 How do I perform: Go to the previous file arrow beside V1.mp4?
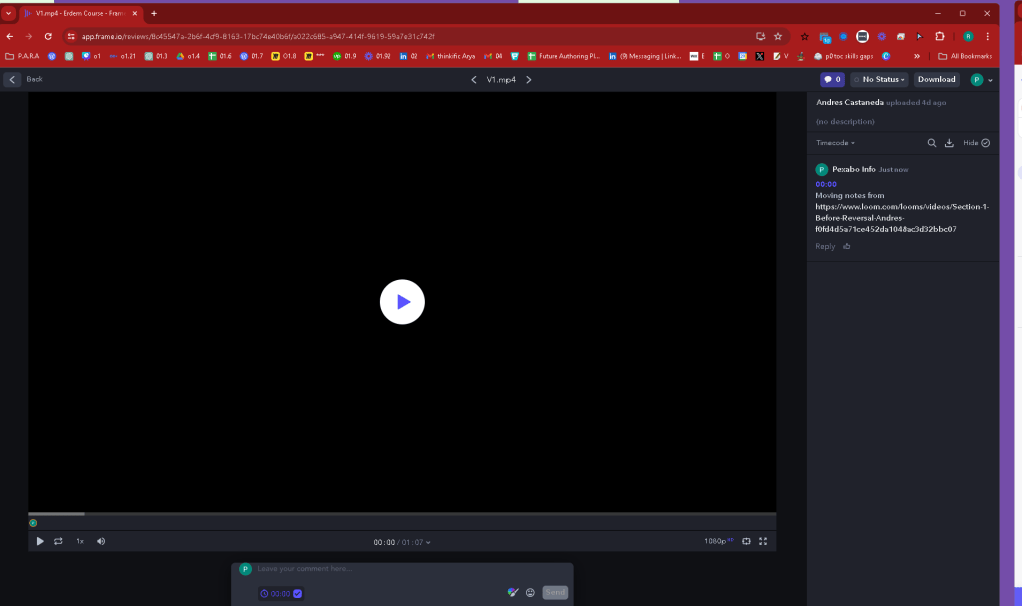click(x=474, y=79)
